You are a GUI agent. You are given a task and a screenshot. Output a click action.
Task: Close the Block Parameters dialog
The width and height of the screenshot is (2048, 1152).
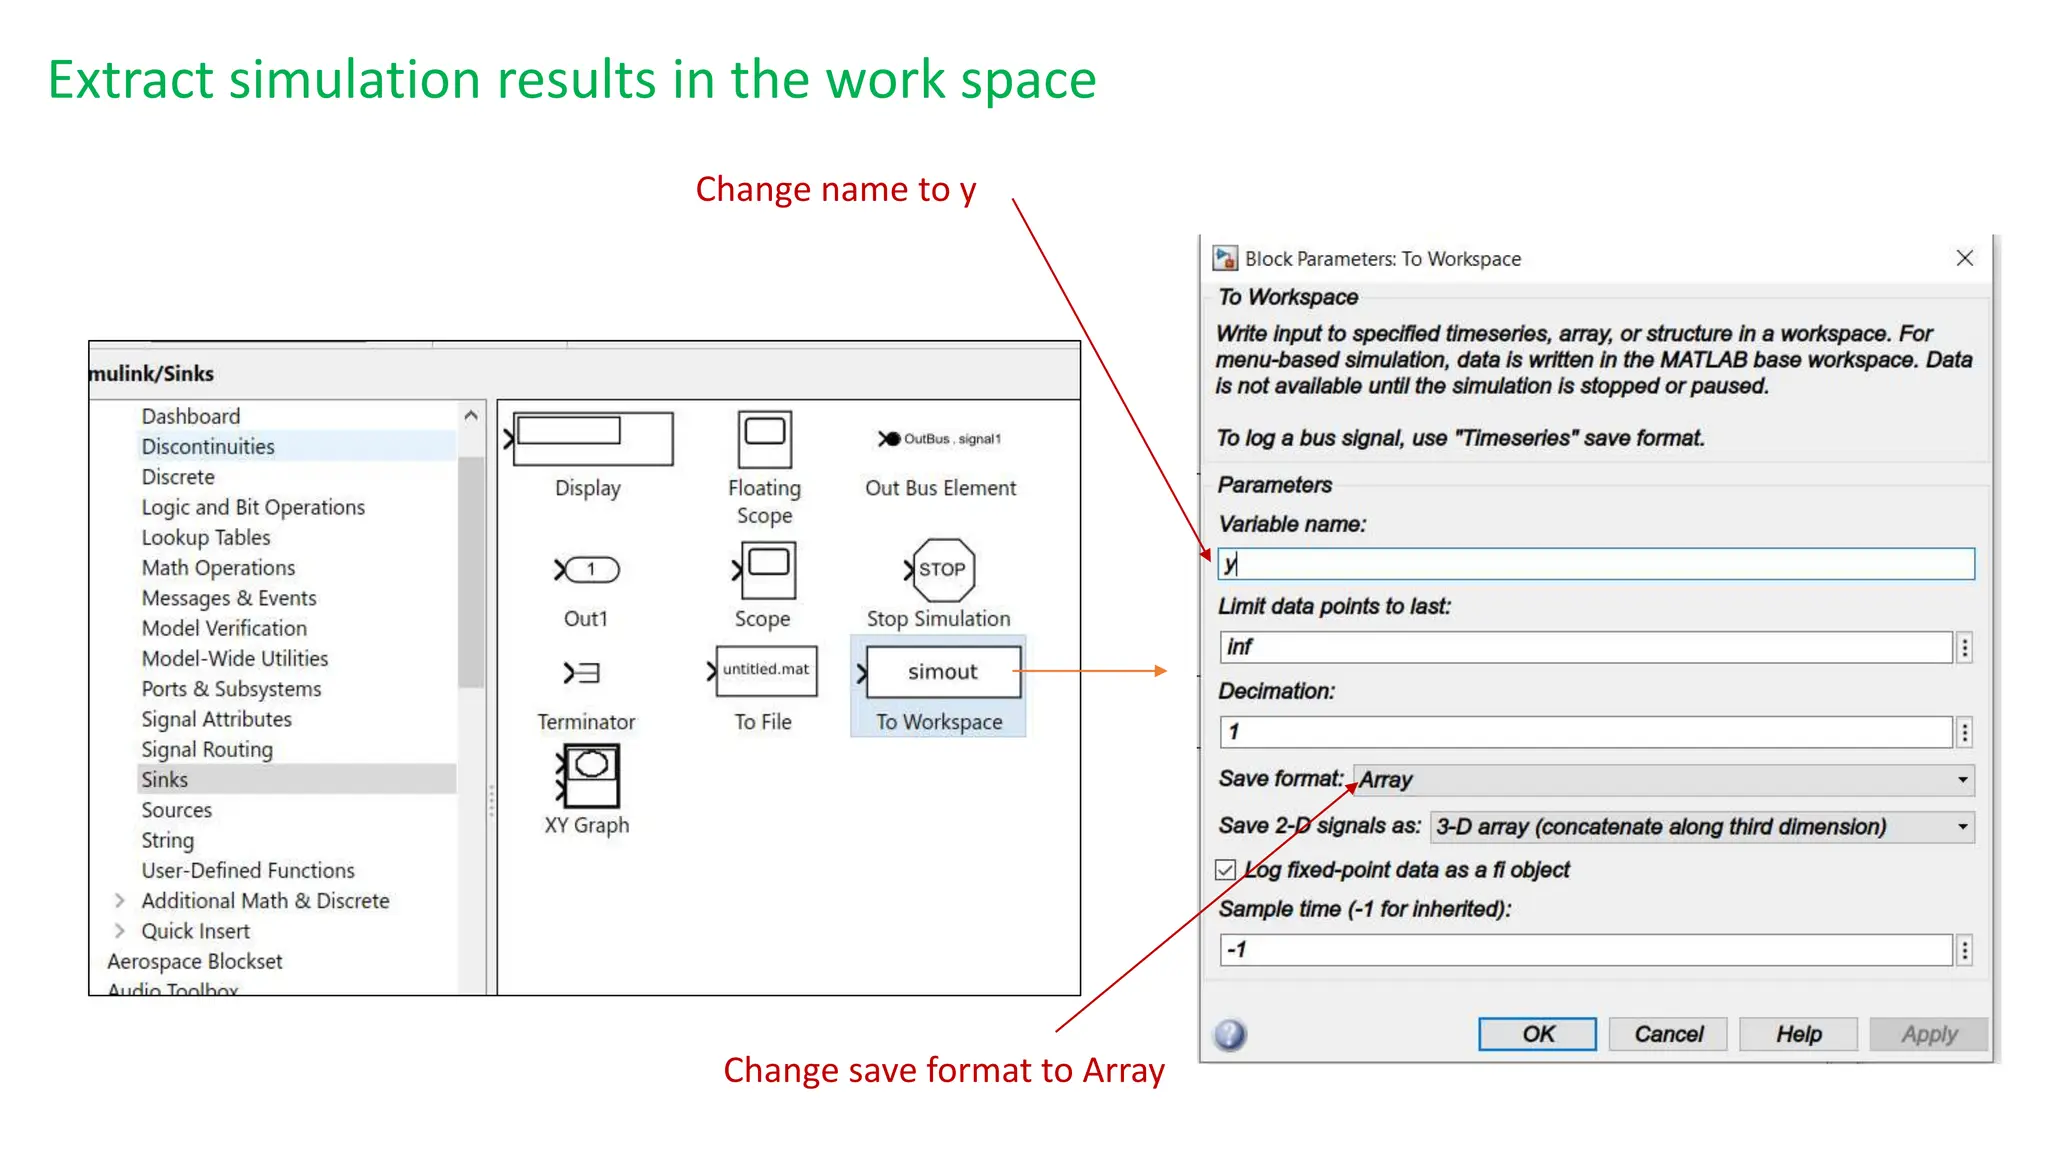click(1965, 259)
